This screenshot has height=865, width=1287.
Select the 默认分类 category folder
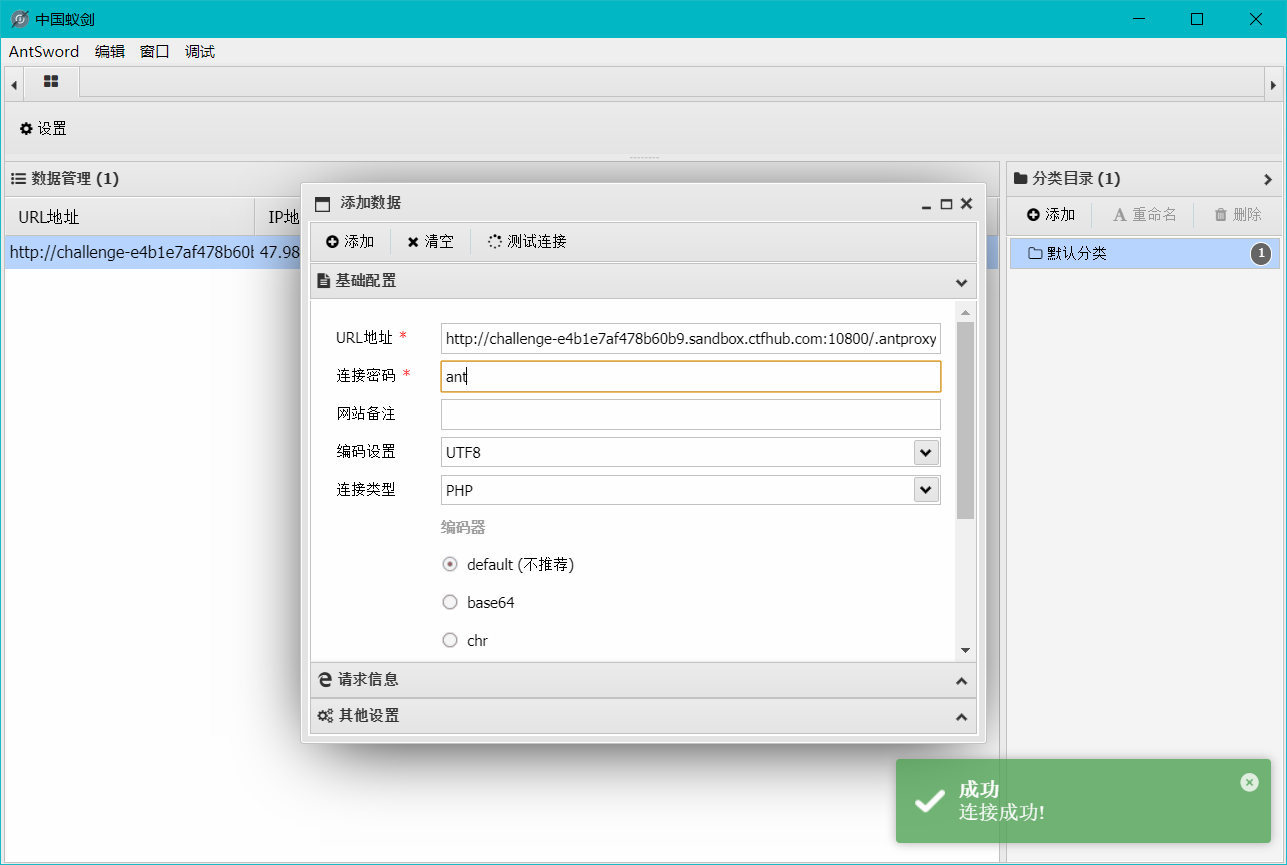point(1076,254)
